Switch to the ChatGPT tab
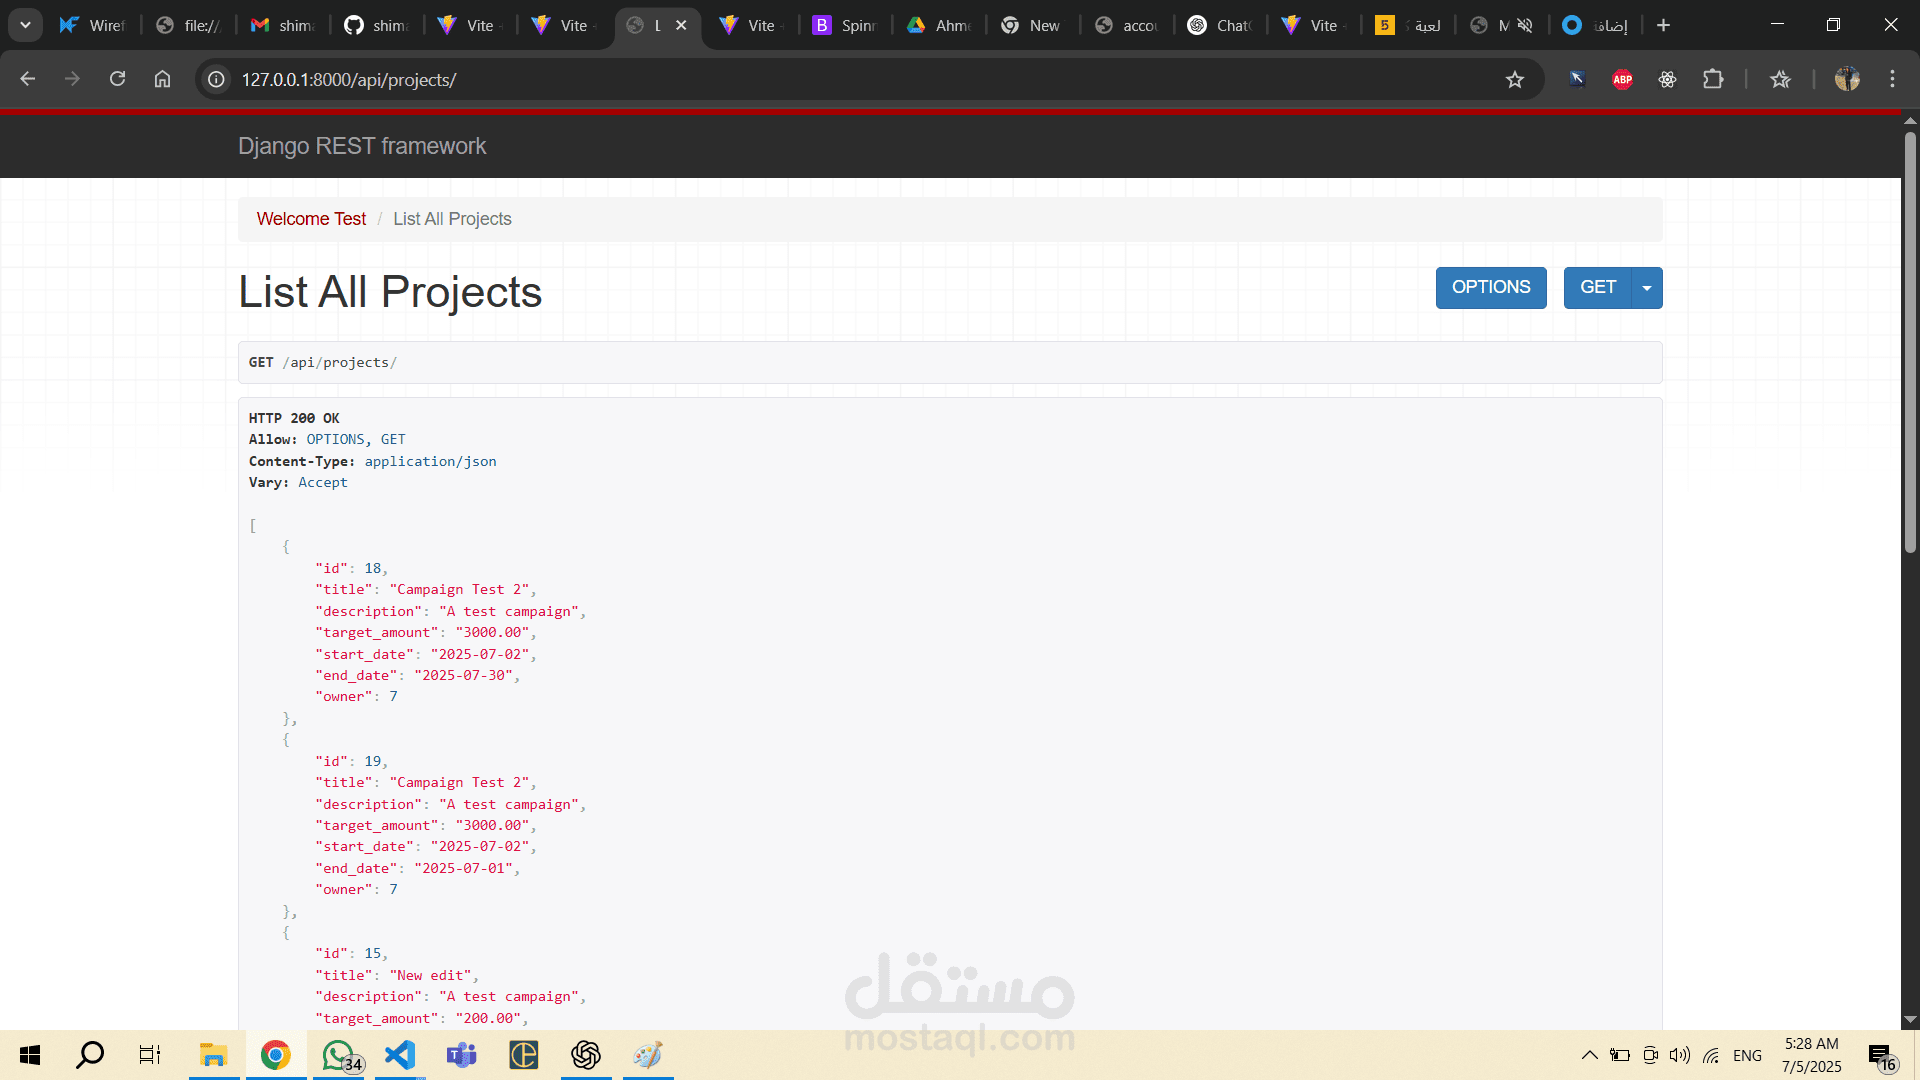Viewport: 1920px width, 1080px height. (x=1220, y=25)
